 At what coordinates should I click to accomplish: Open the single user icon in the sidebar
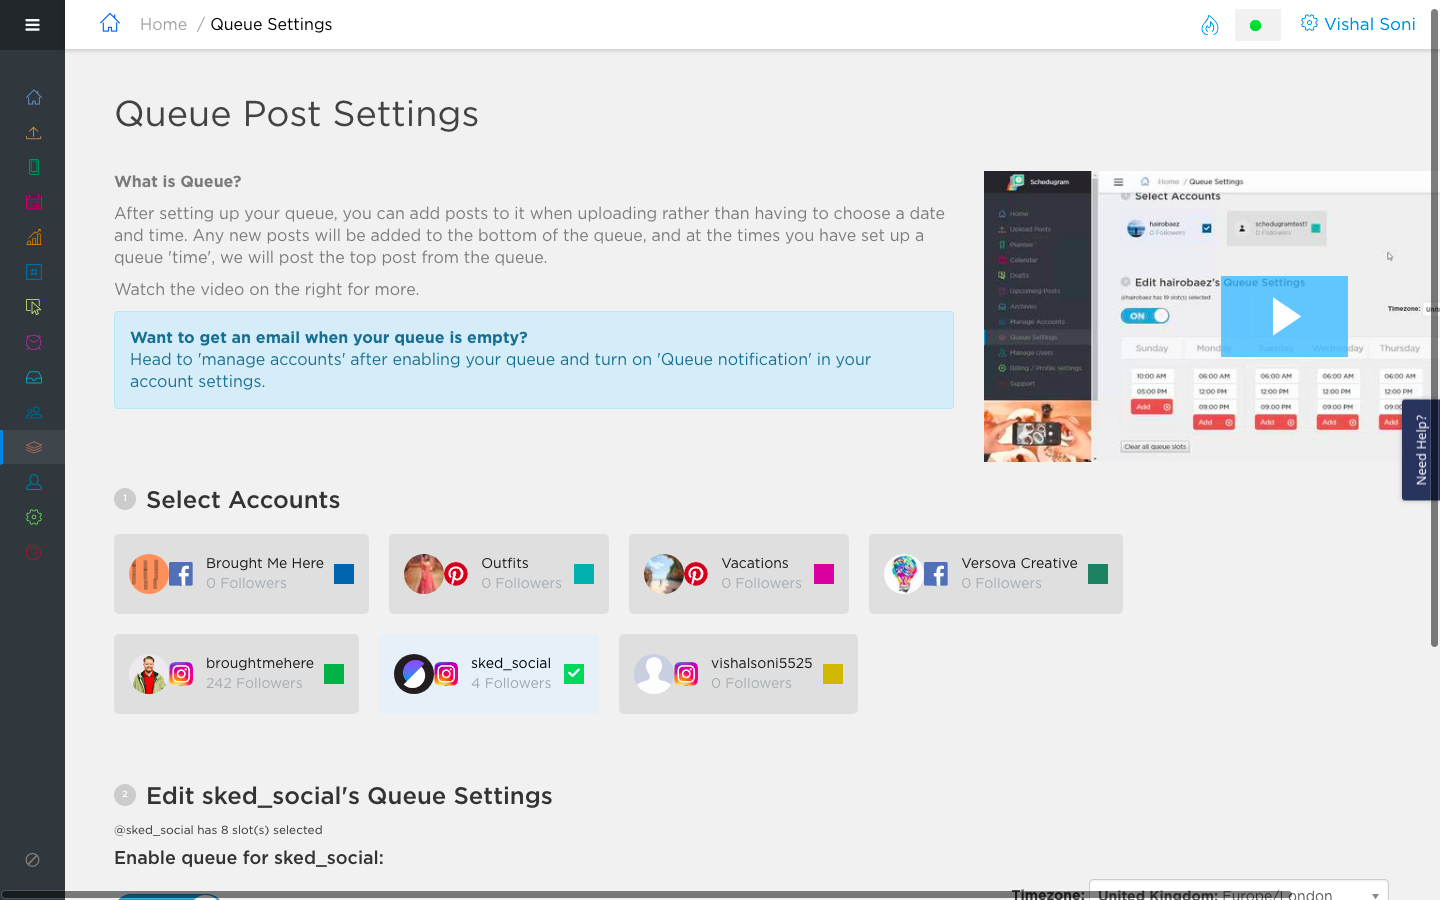34,482
